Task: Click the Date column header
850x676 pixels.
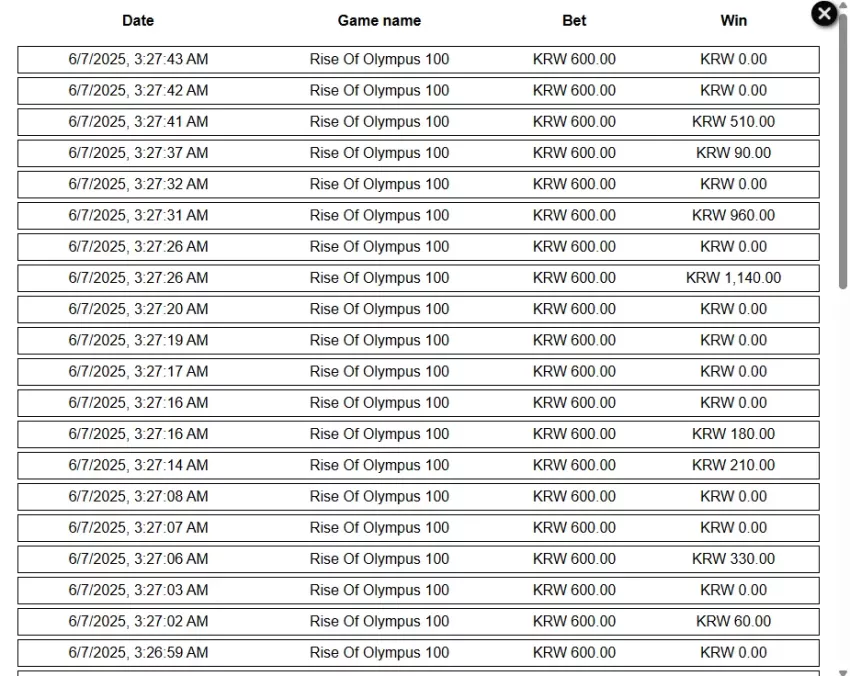Action: point(138,21)
